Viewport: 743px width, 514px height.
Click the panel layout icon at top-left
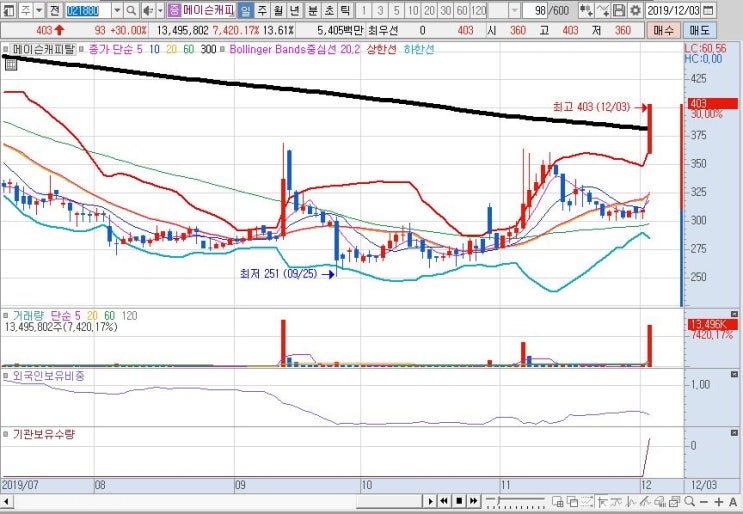coord(9,10)
